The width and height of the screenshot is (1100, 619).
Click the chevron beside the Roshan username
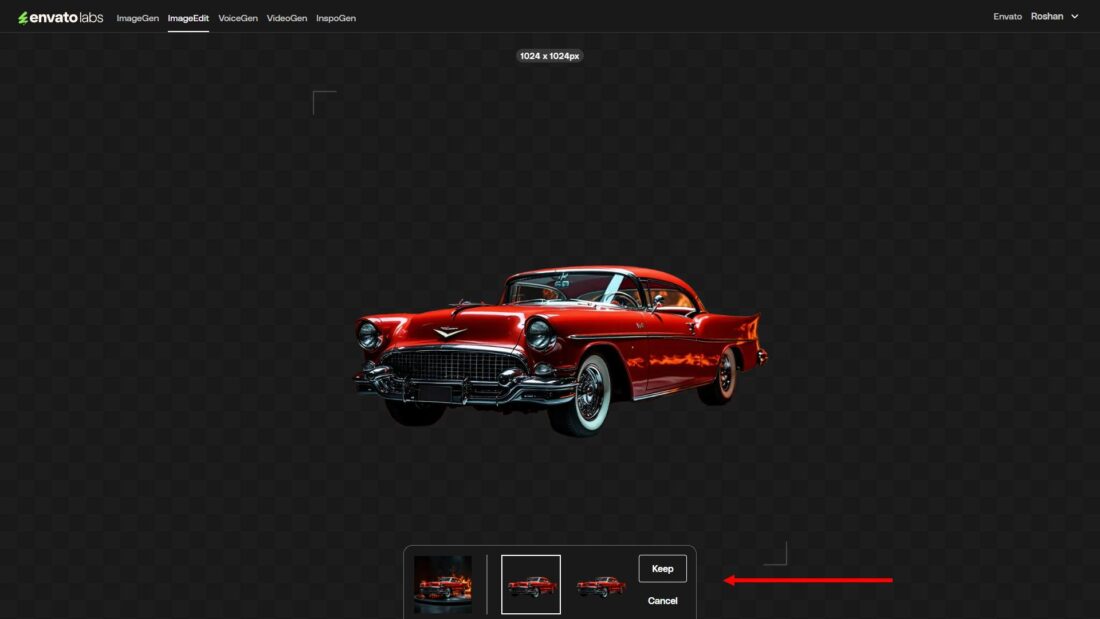[x=1075, y=17]
